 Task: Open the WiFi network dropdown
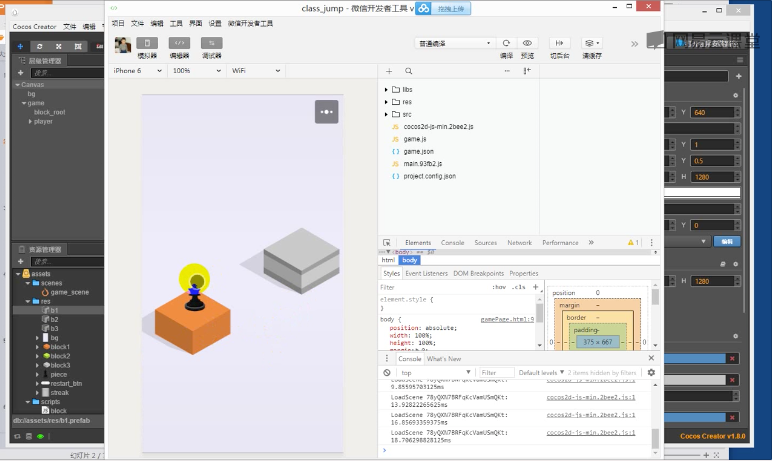(x=256, y=71)
